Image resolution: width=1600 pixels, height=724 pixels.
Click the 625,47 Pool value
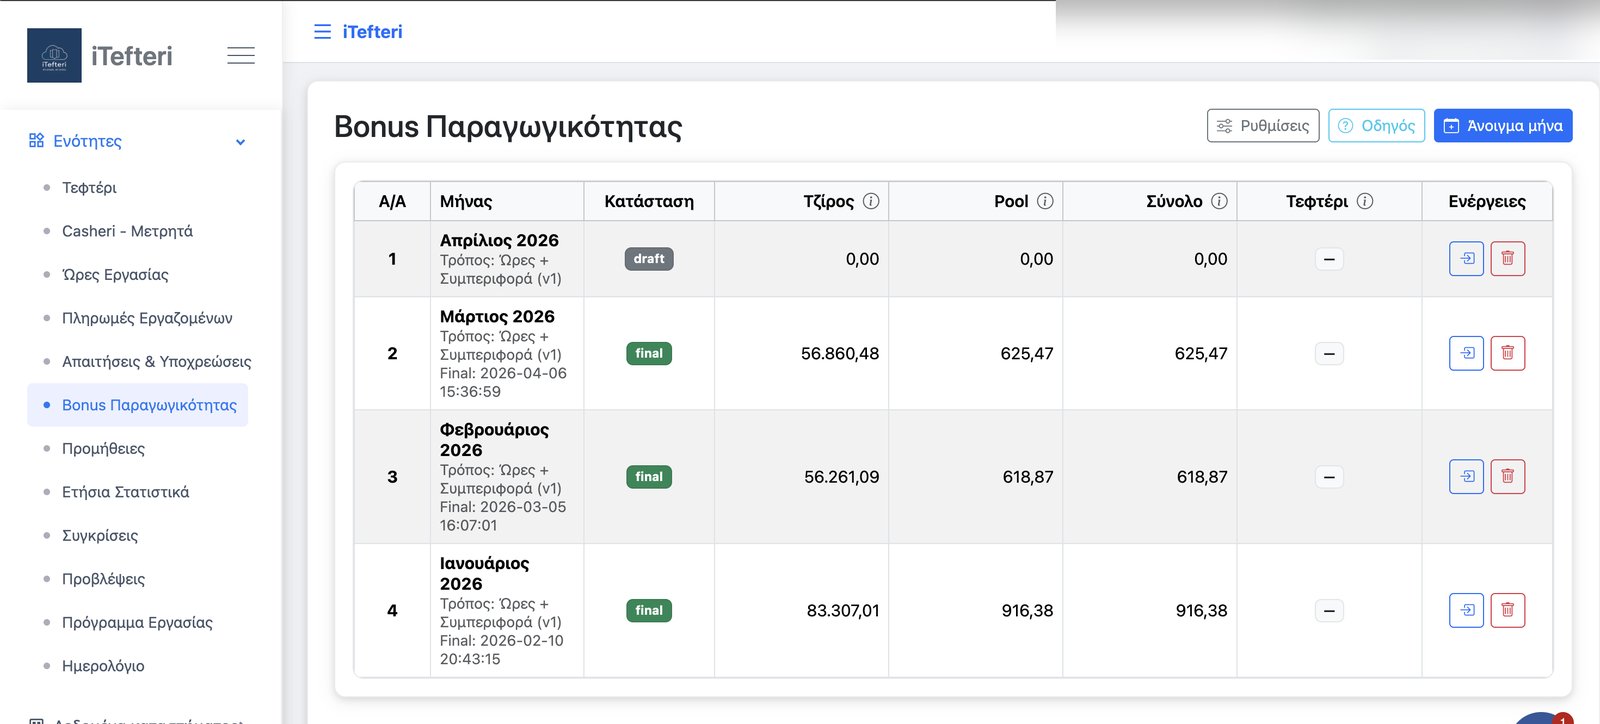[1027, 353]
